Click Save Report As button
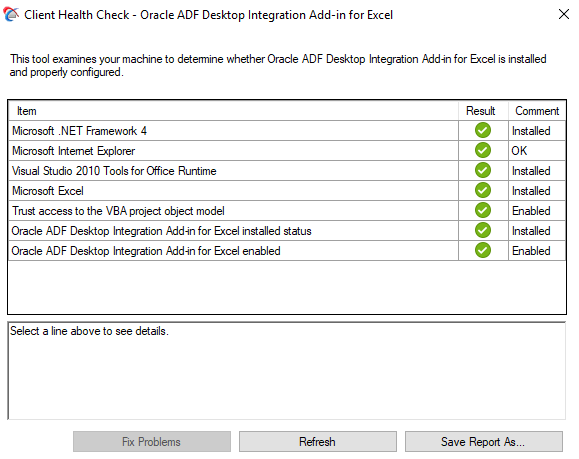The height and width of the screenshot is (459, 579). tap(484, 442)
